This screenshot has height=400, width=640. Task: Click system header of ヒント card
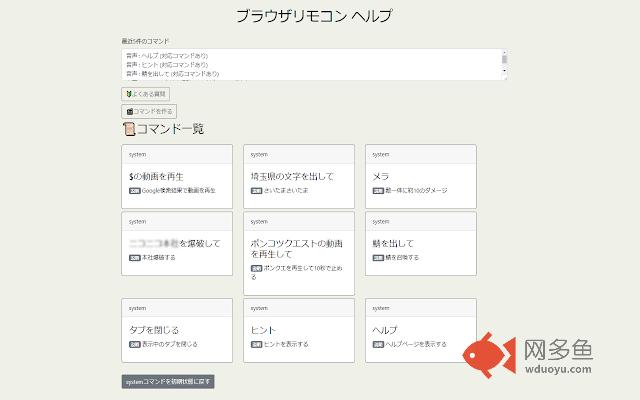(x=299, y=308)
